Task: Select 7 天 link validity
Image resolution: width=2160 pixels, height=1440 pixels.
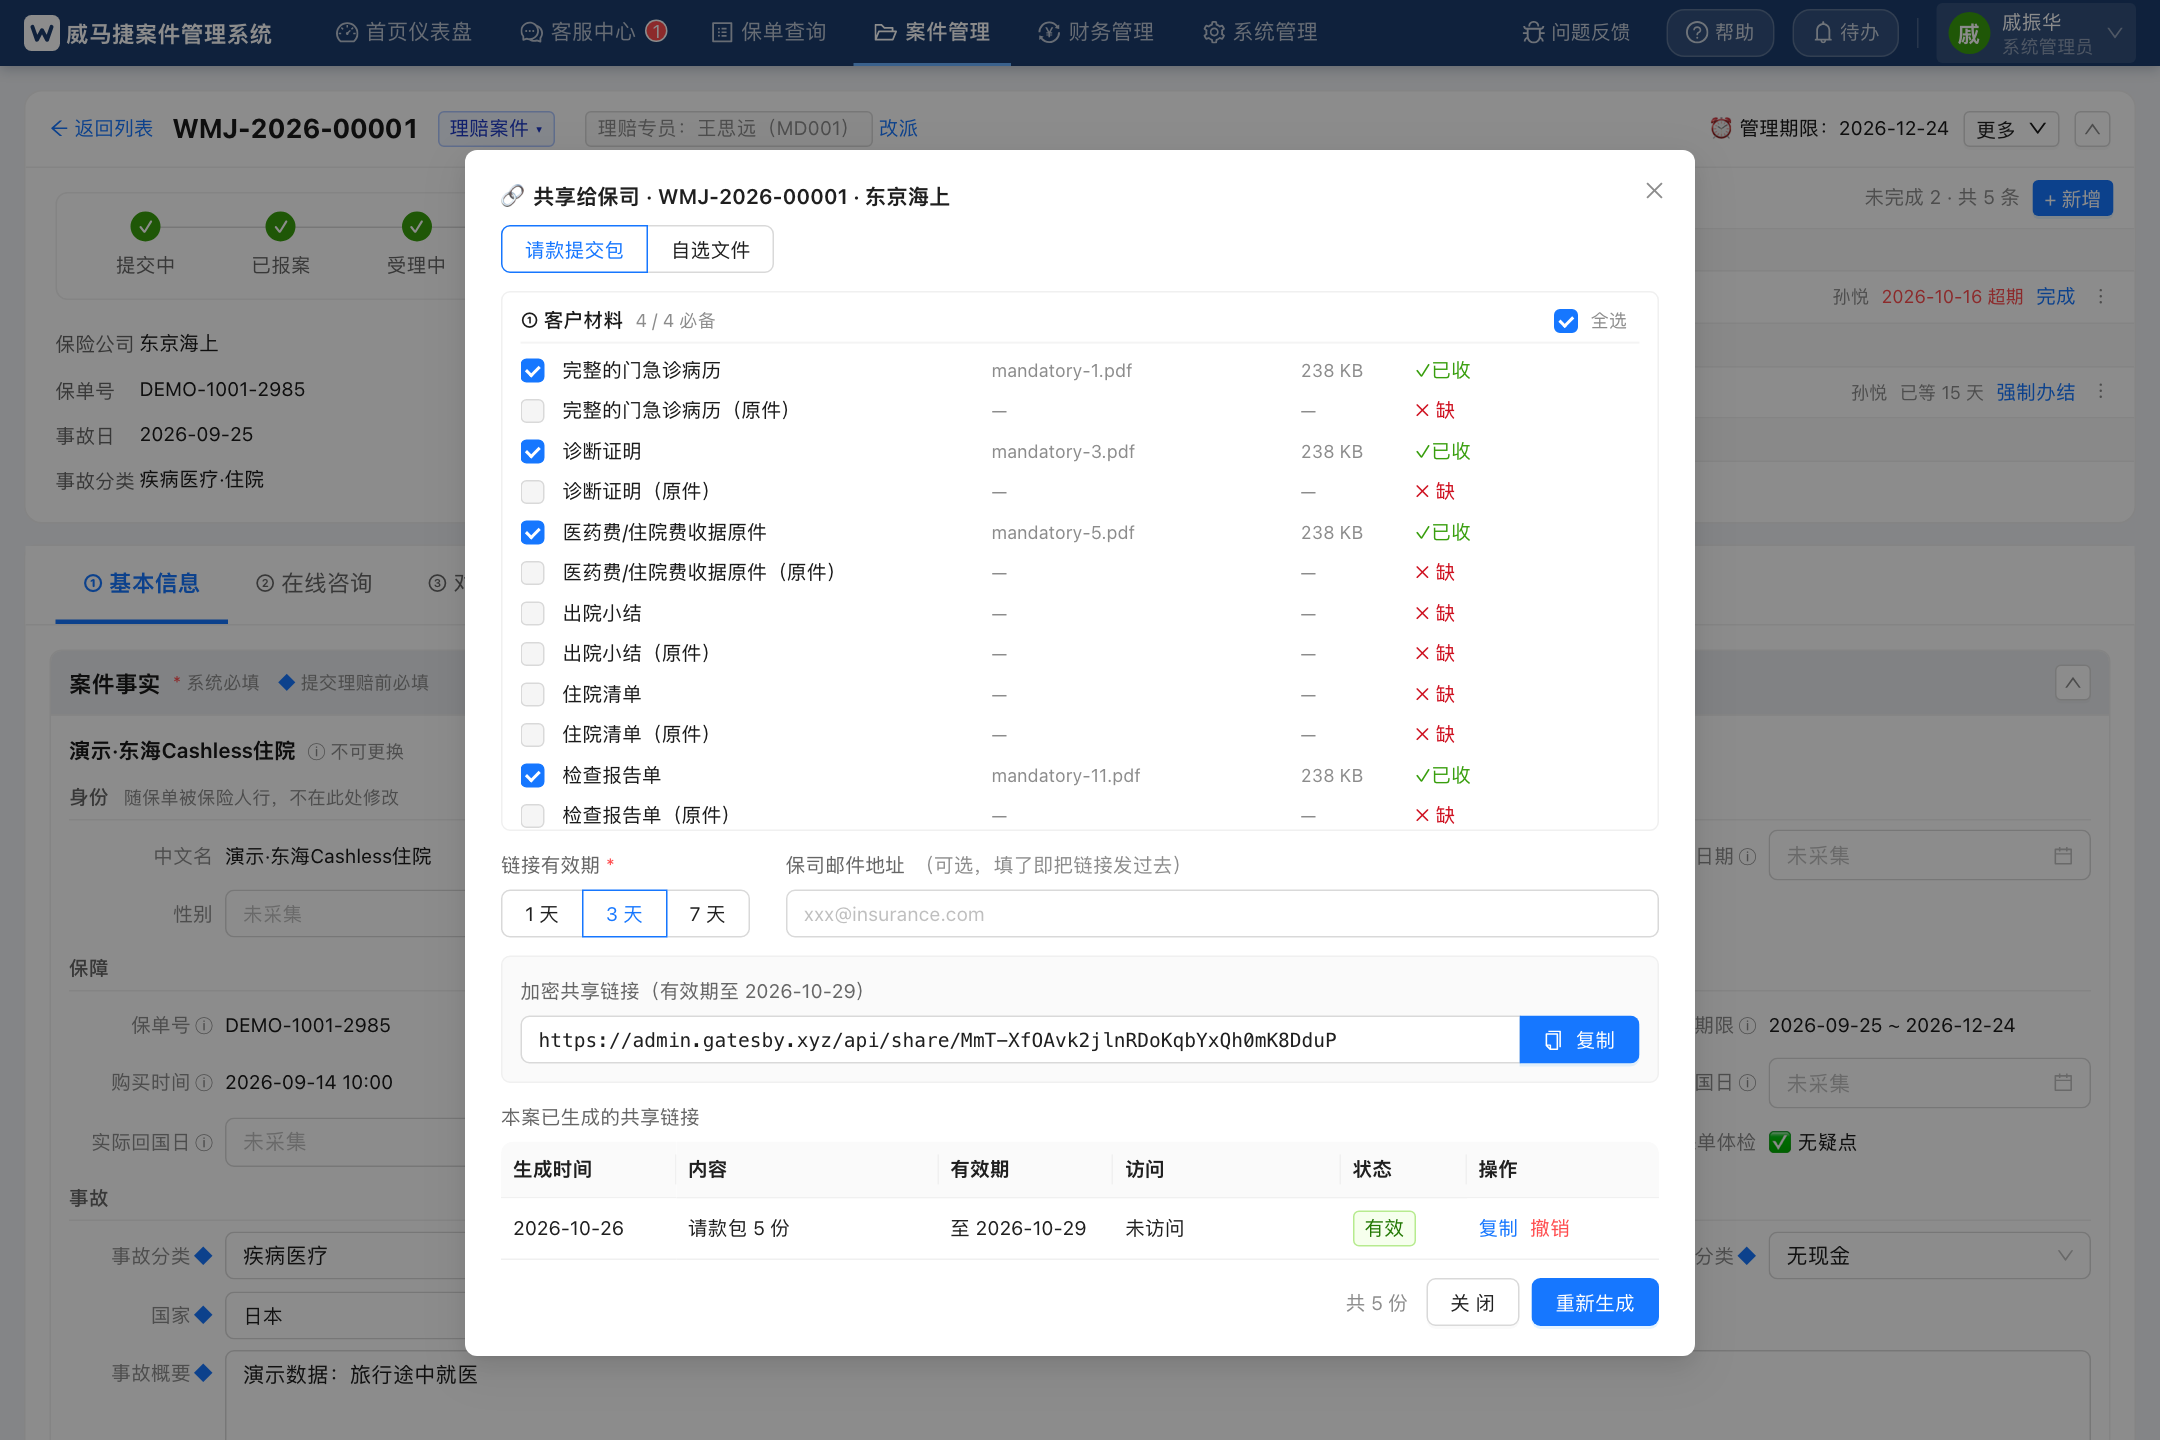Action: (x=708, y=913)
